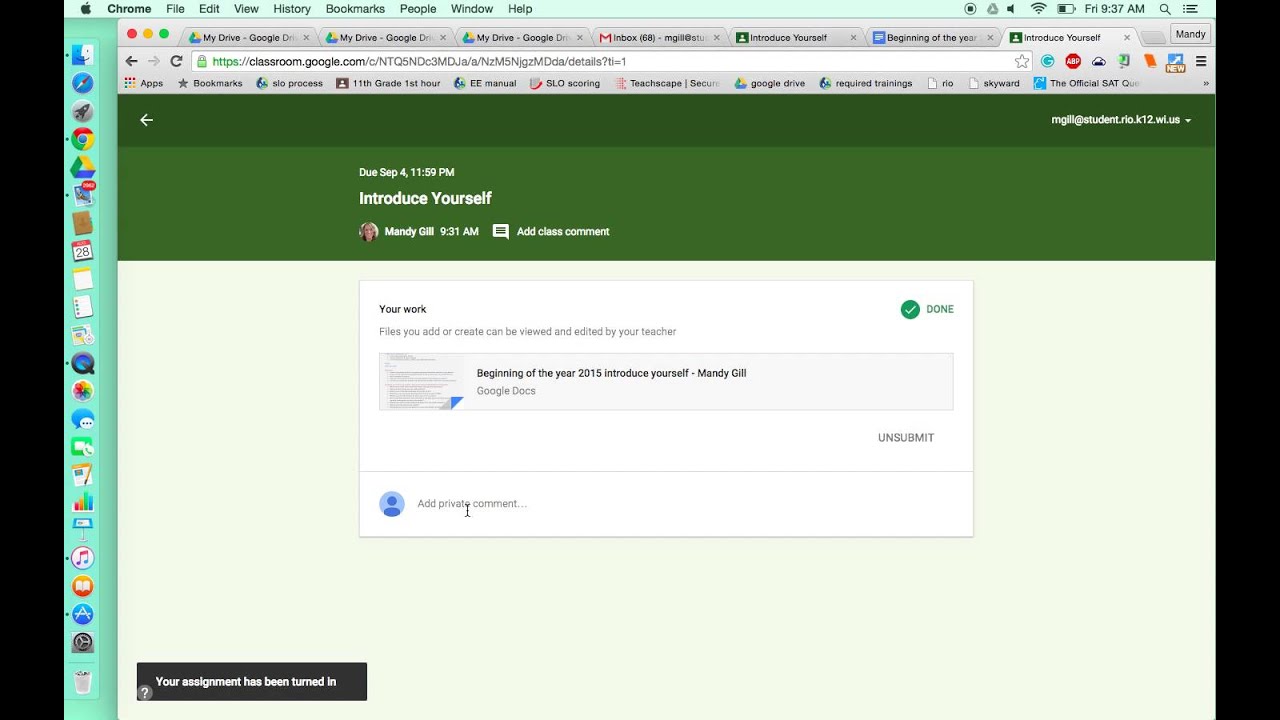Click the UNSUBMIT button

(906, 438)
